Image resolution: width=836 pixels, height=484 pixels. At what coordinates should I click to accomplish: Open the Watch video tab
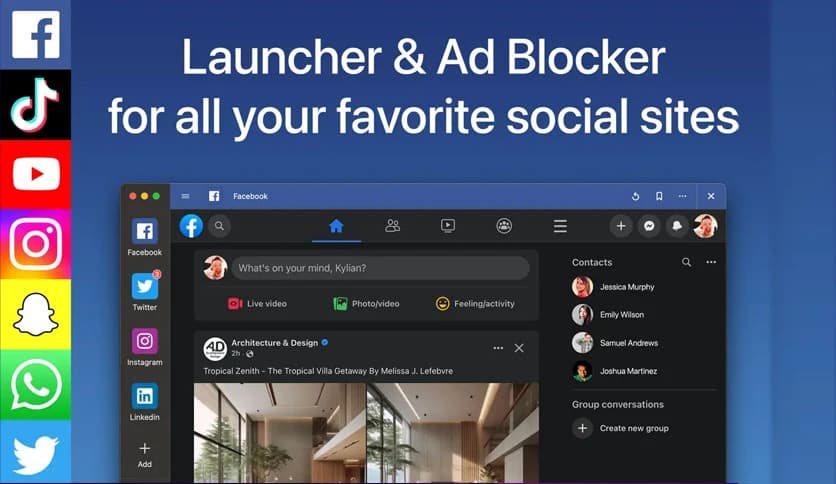pyautogui.click(x=448, y=226)
